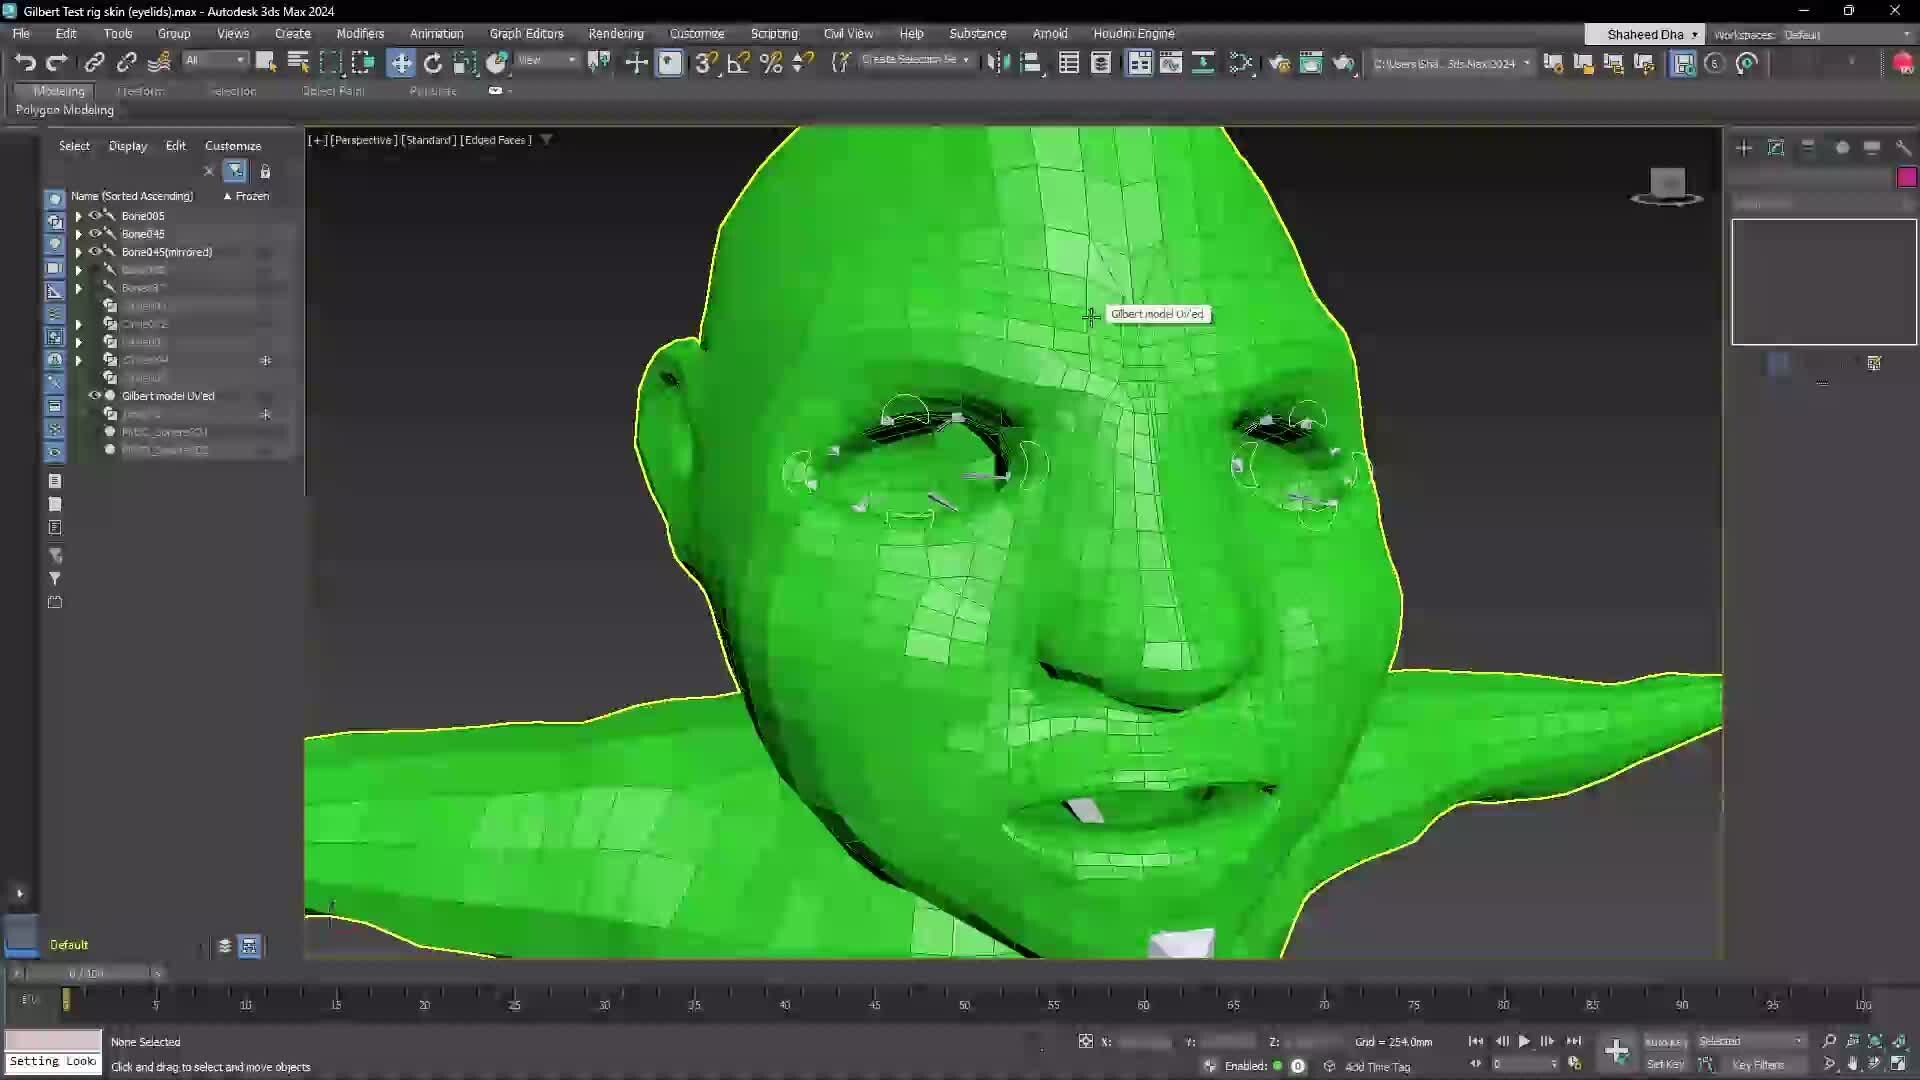This screenshot has height=1080, width=1920.
Task: Click the red color swatch in right panel
Action: point(1906,176)
